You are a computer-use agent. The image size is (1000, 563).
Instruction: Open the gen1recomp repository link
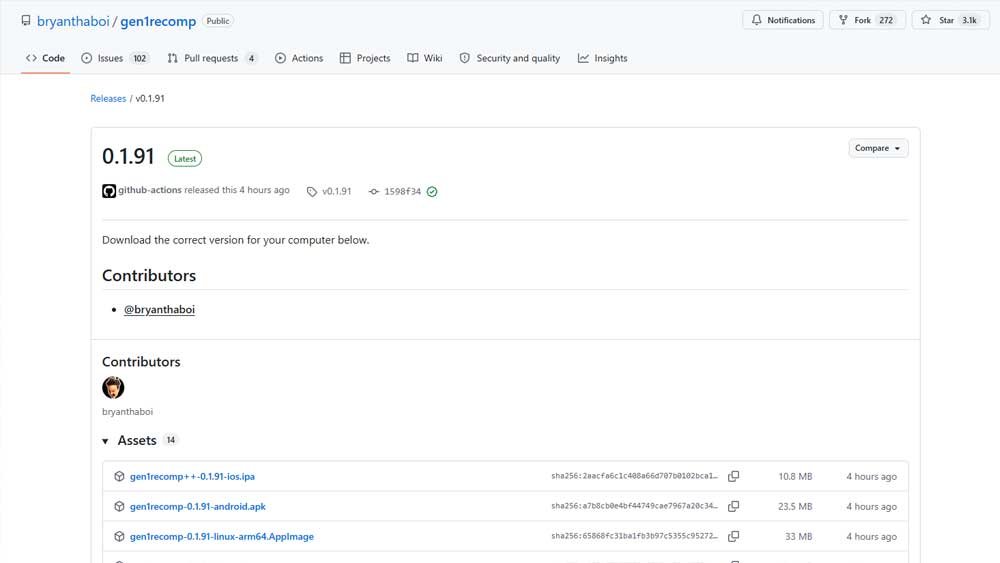158,21
